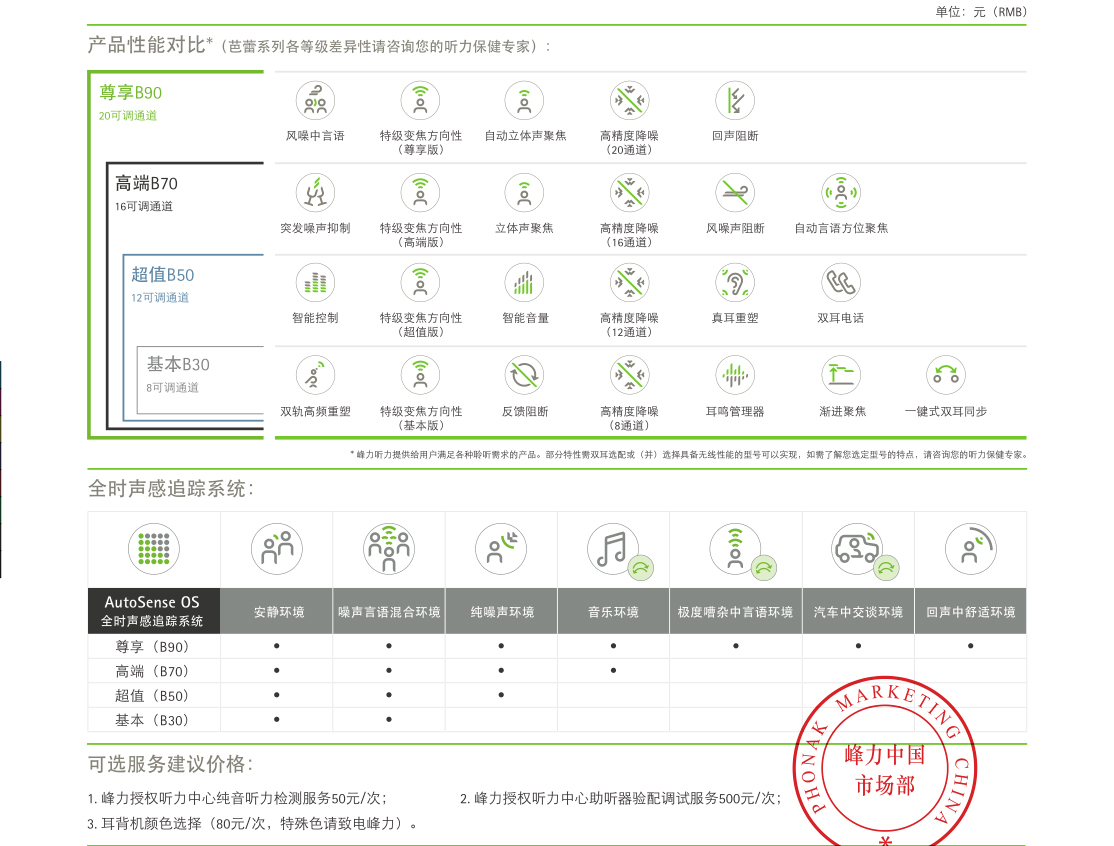Click the AutoSense OS green grid icon
Screen dimensions: 1114x846
point(153,549)
